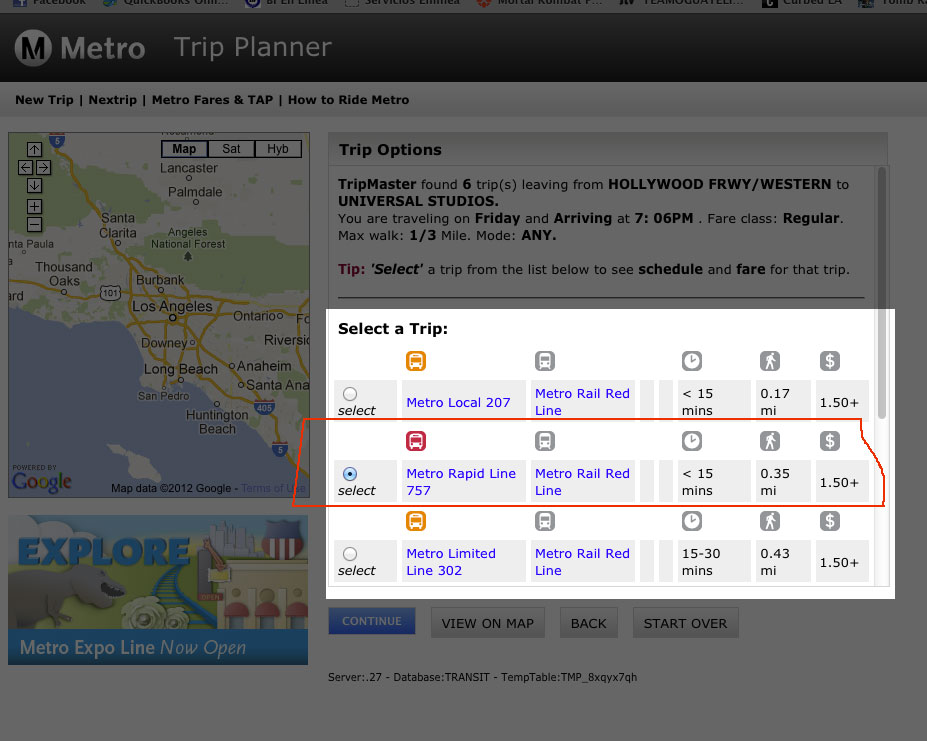This screenshot has height=741, width=927.
Task: Click dollar fare icon in Limited 302 trip
Action: [x=829, y=521]
